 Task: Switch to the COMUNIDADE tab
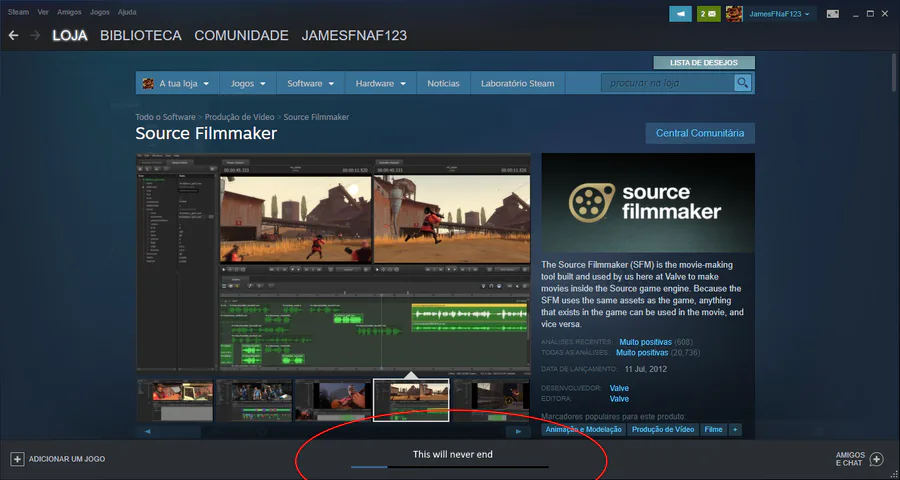[241, 36]
